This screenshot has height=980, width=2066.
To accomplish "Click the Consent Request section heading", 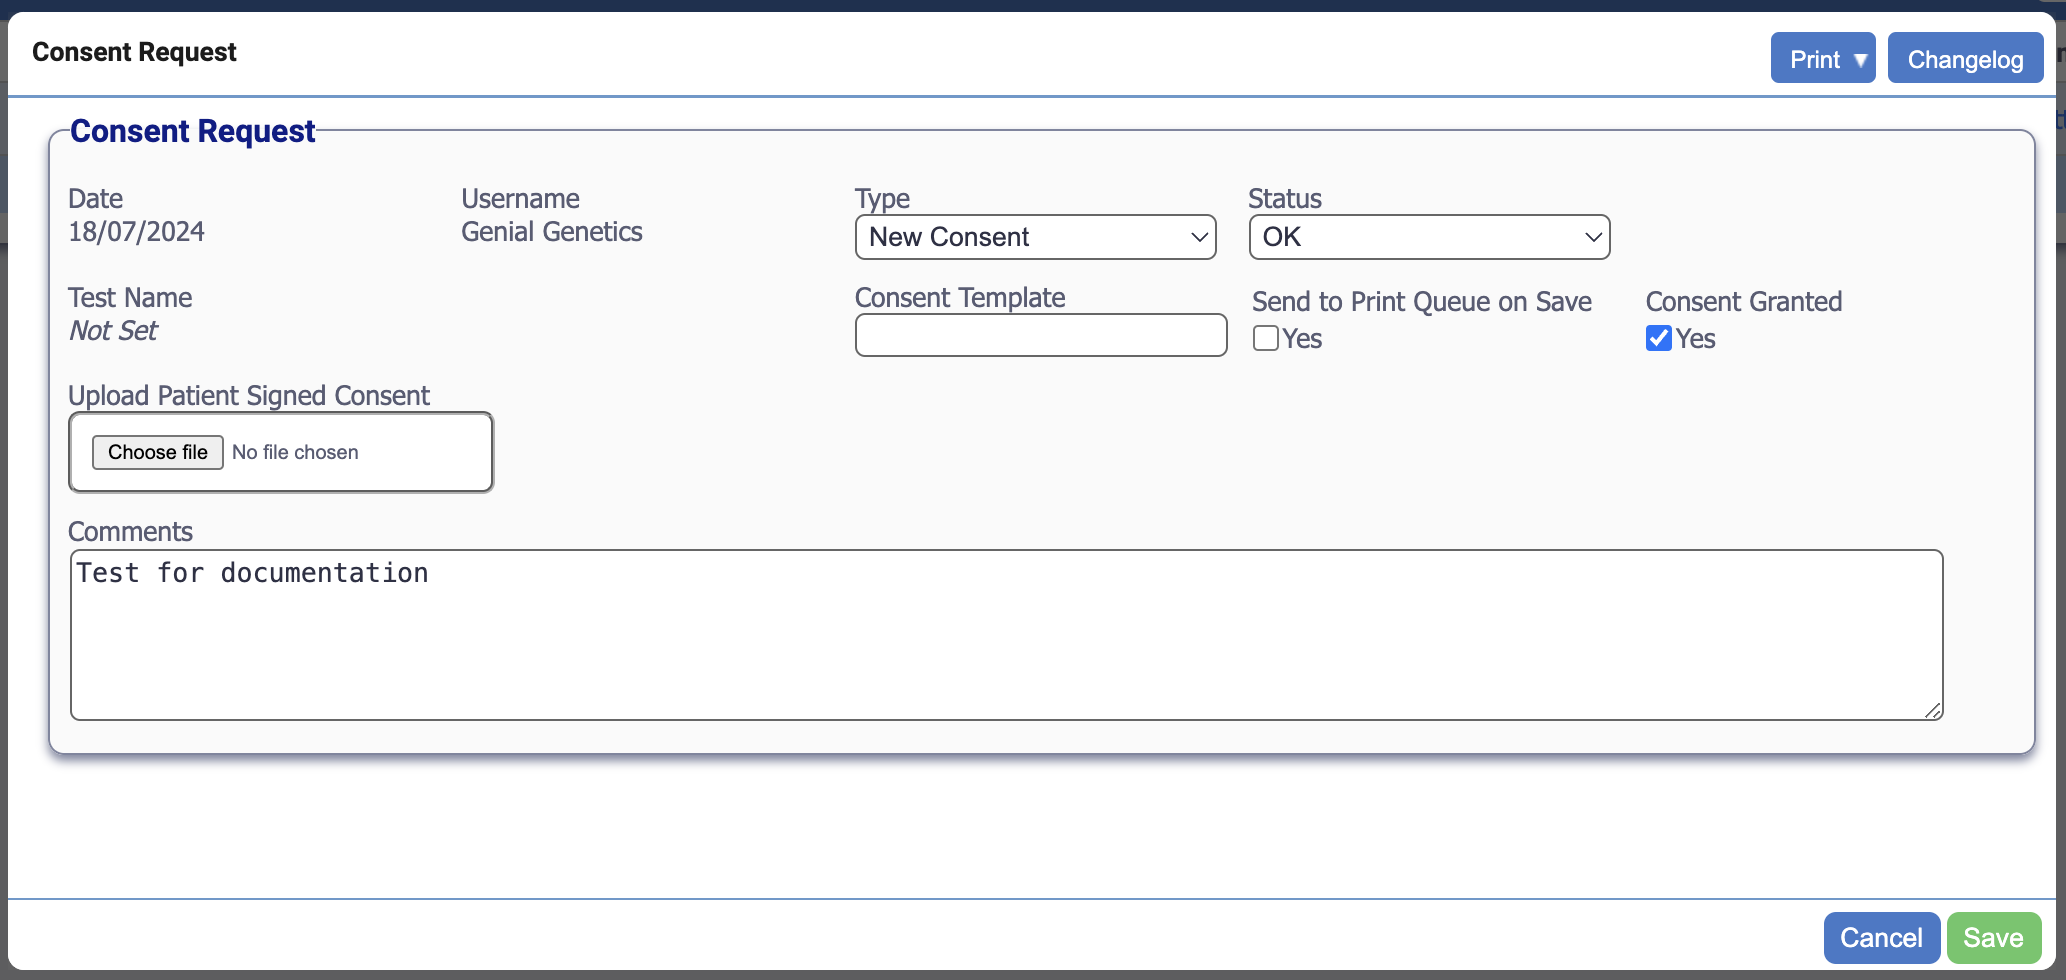I will pos(192,131).
